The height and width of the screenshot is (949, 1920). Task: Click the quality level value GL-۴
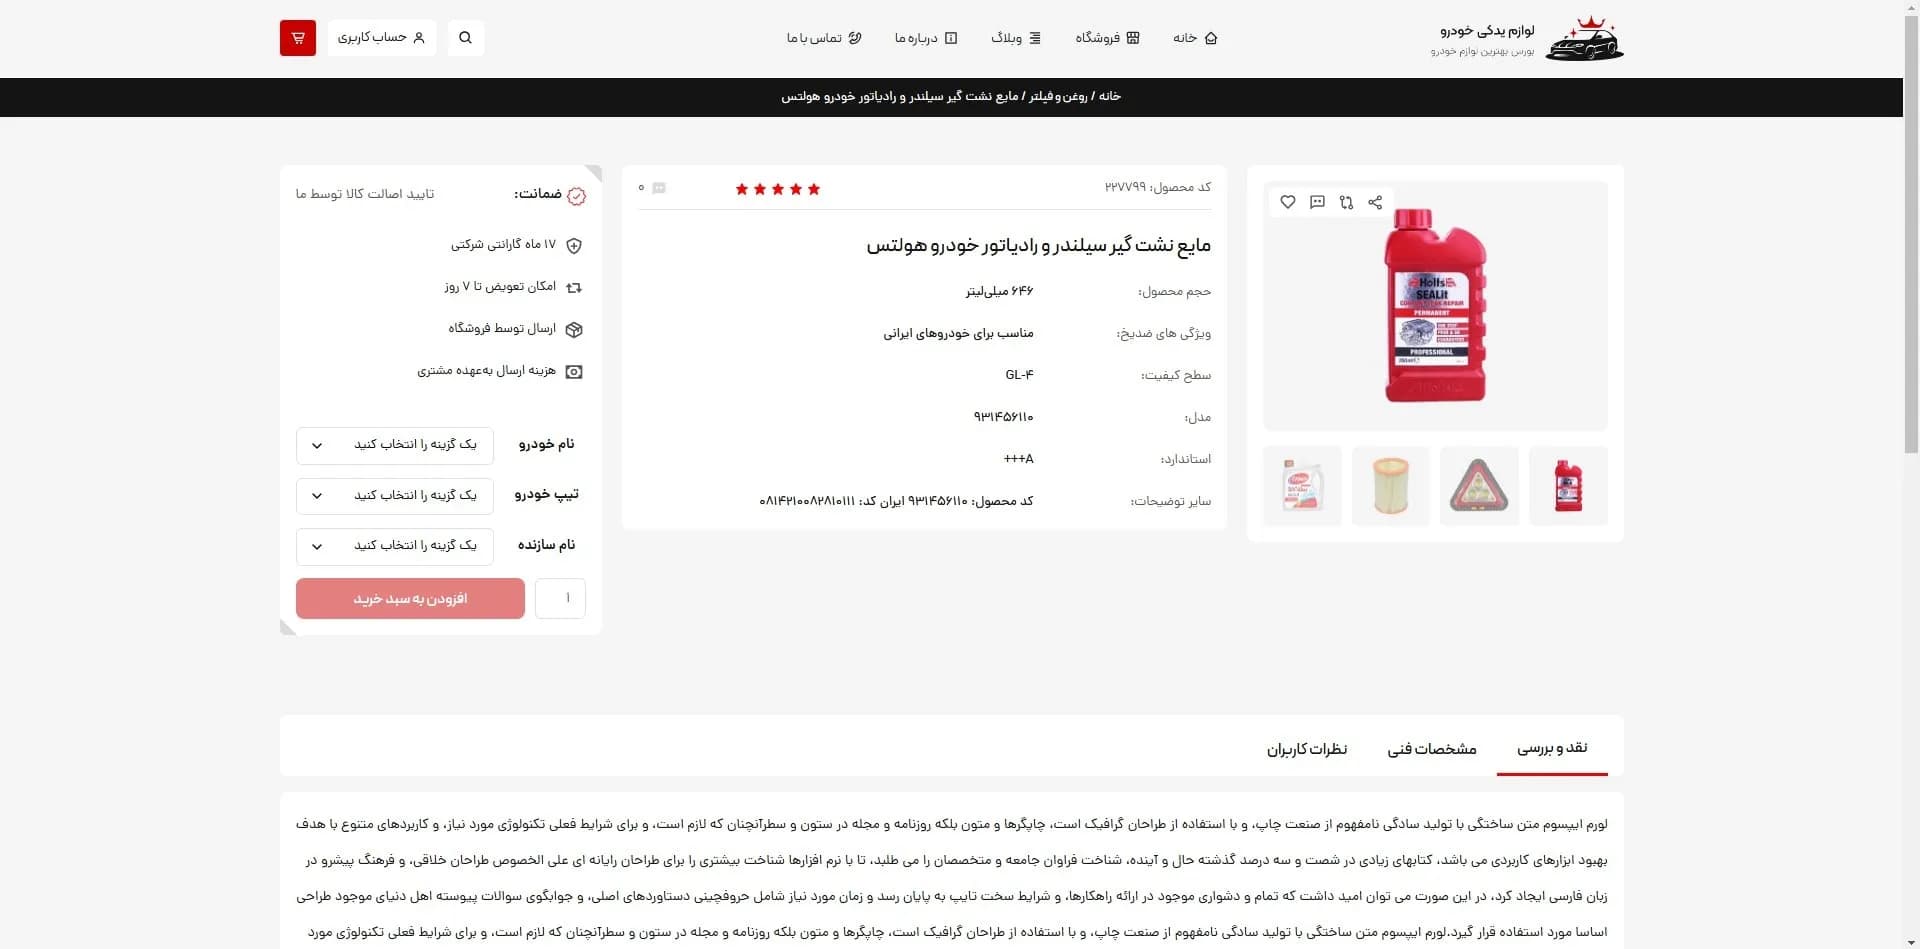[1019, 375]
